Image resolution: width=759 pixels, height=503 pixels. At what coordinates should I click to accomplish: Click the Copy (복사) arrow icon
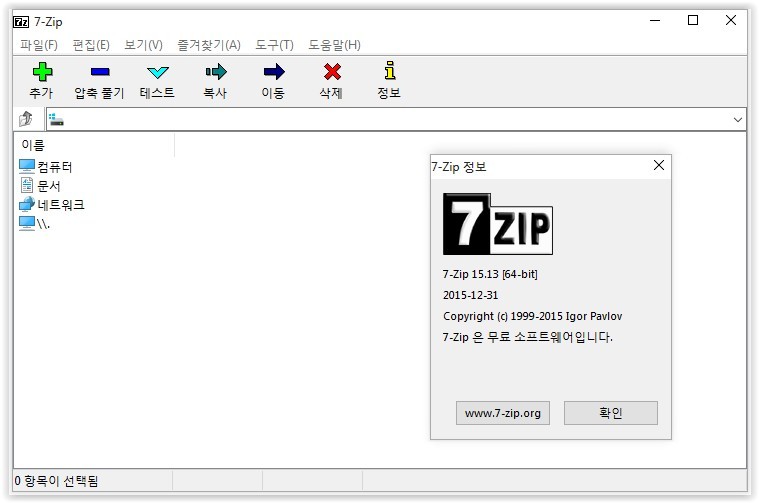[216, 72]
